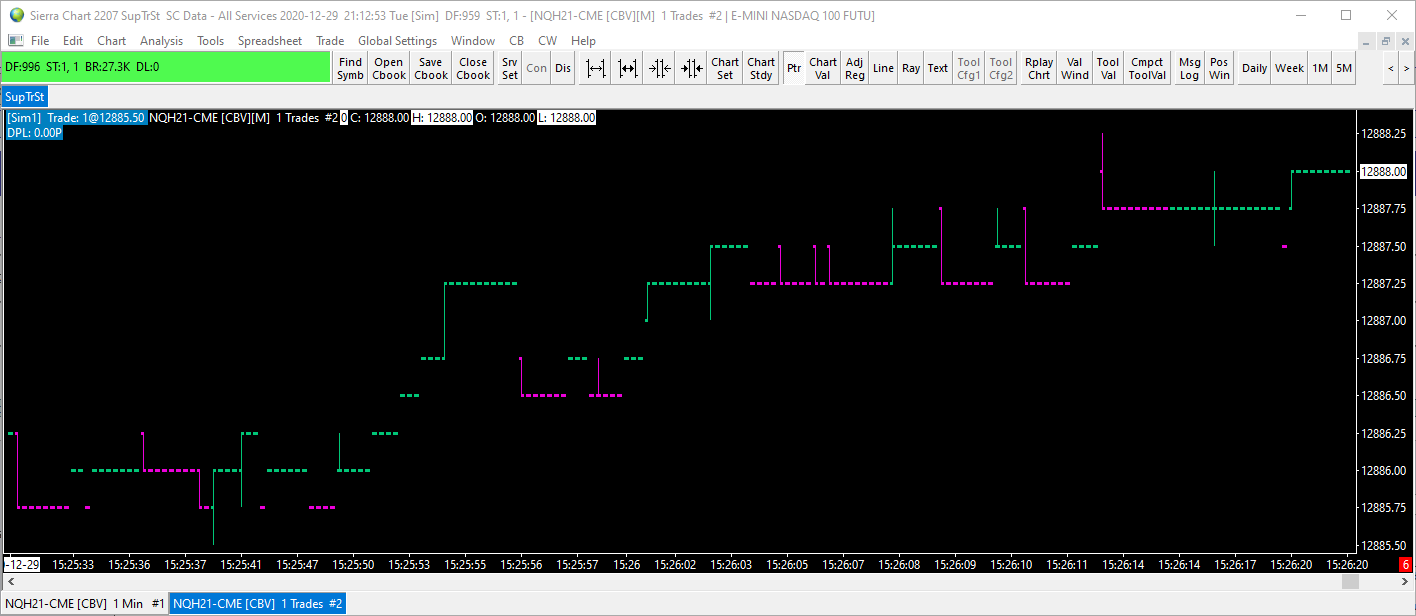
Task: Click the Sierra Chart globe title icon
Action: coord(16,15)
